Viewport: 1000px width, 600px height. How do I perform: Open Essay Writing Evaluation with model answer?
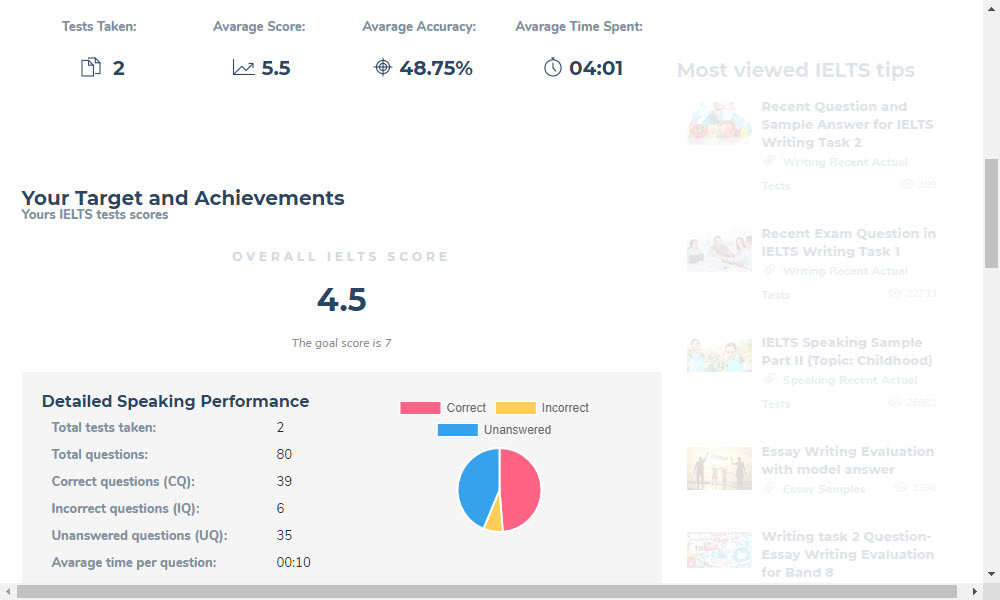point(847,460)
